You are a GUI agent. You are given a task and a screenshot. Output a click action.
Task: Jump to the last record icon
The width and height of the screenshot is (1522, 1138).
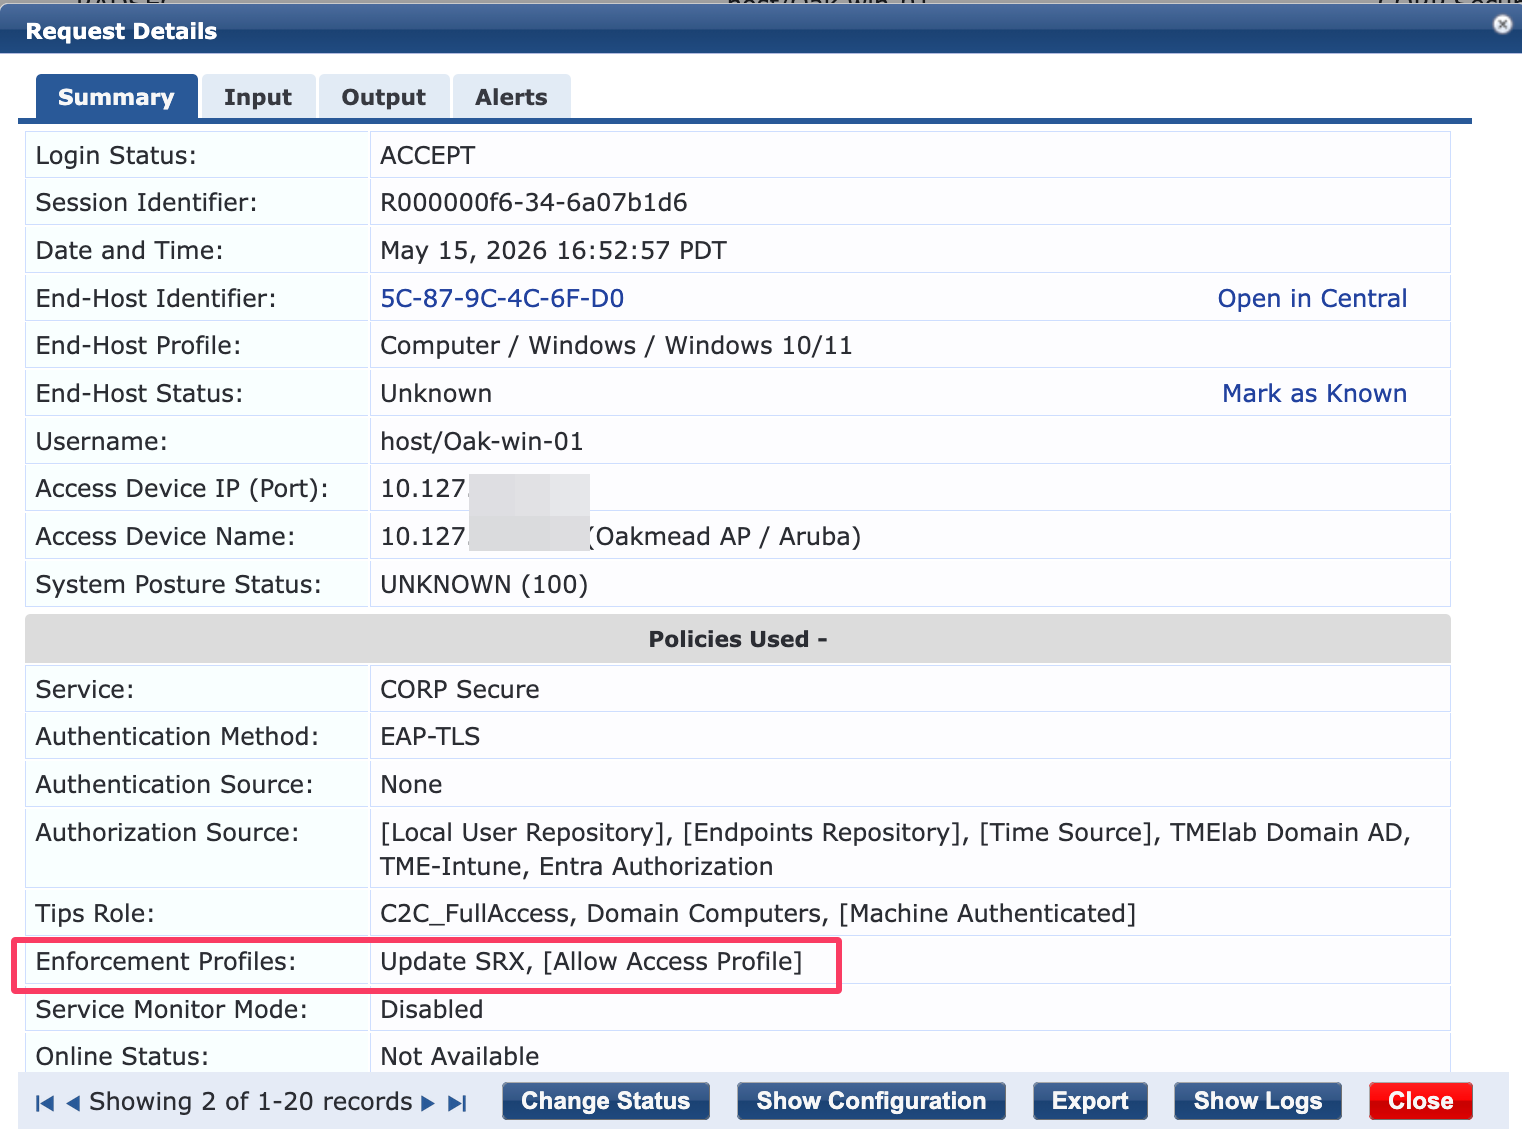pos(457,1103)
